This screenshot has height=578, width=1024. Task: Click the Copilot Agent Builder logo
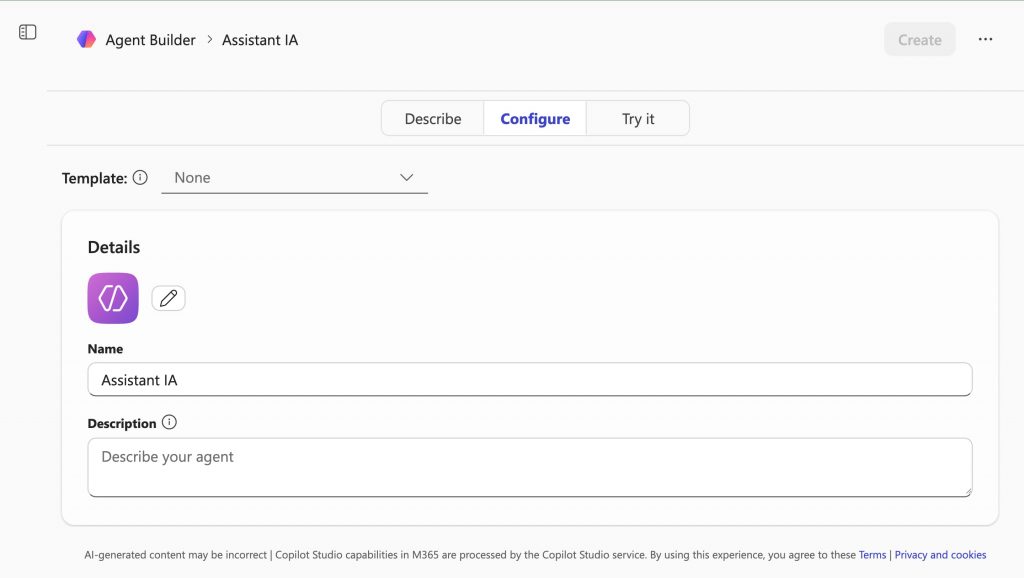coord(87,40)
